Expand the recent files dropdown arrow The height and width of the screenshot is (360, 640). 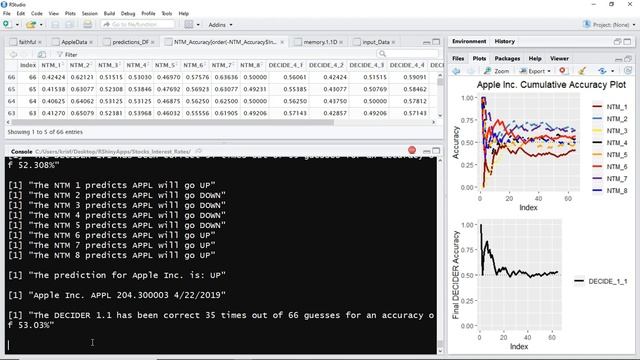point(41,25)
